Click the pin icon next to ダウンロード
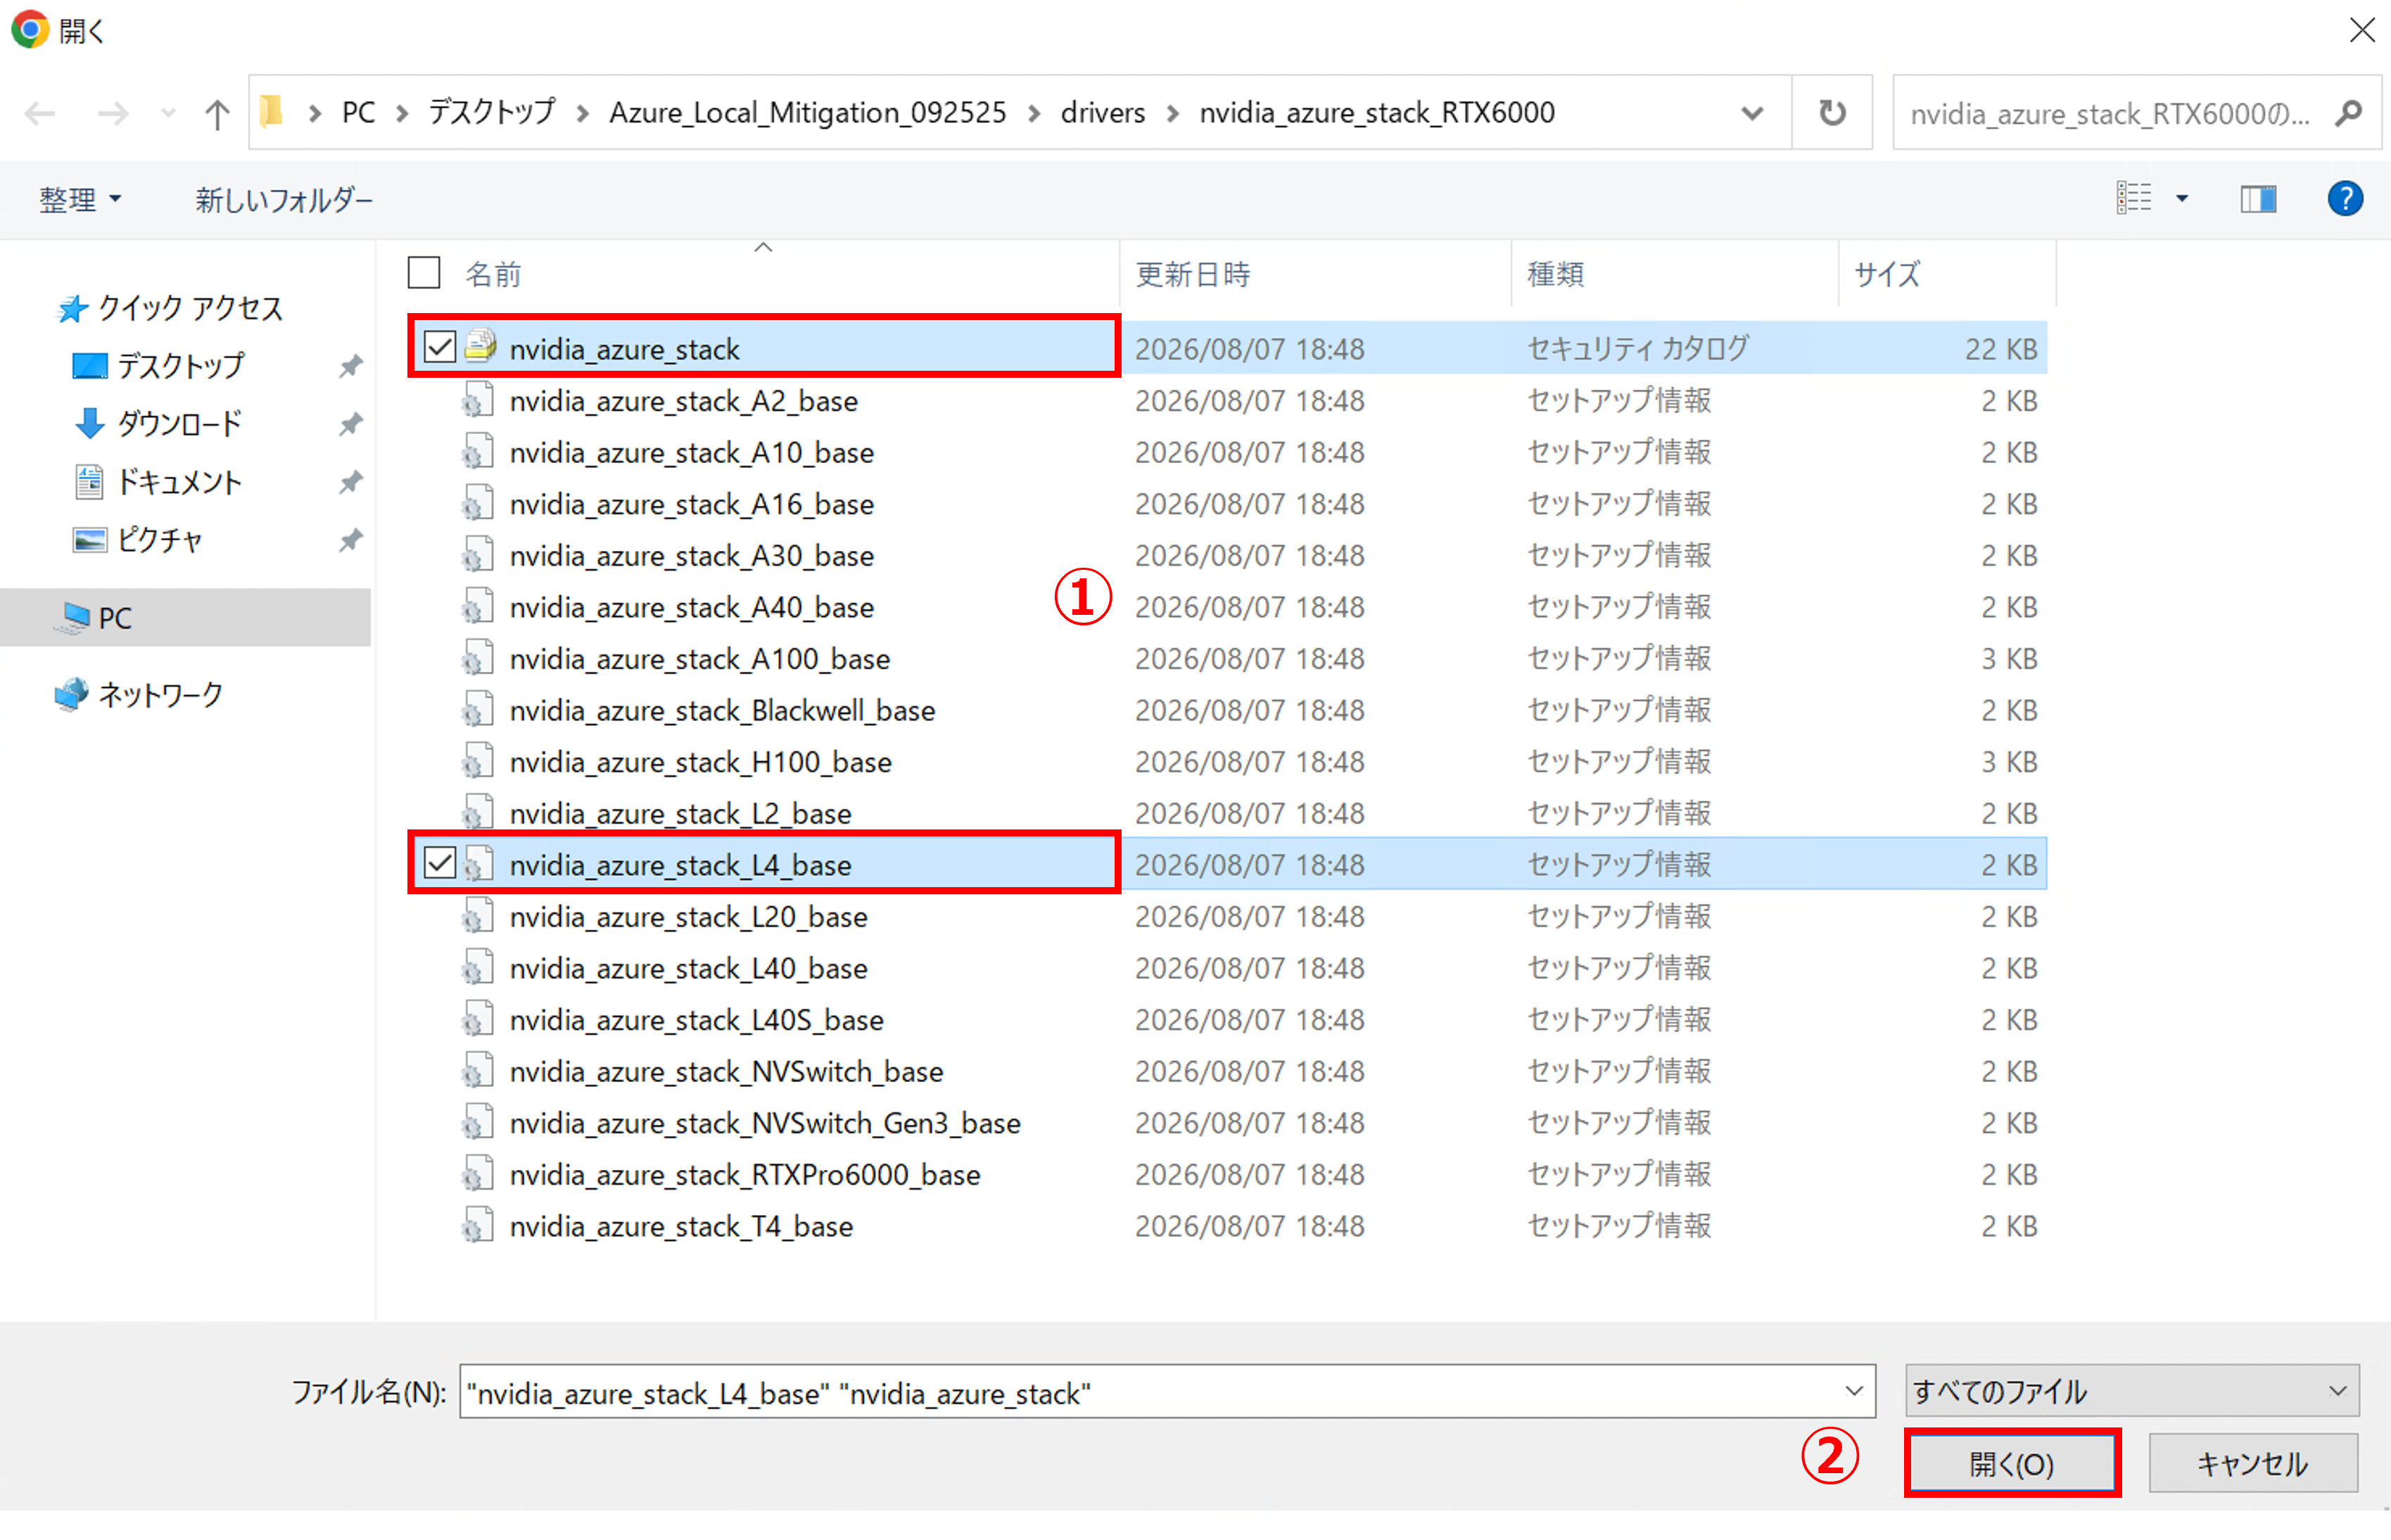This screenshot has height=1540, width=2391. point(350,424)
